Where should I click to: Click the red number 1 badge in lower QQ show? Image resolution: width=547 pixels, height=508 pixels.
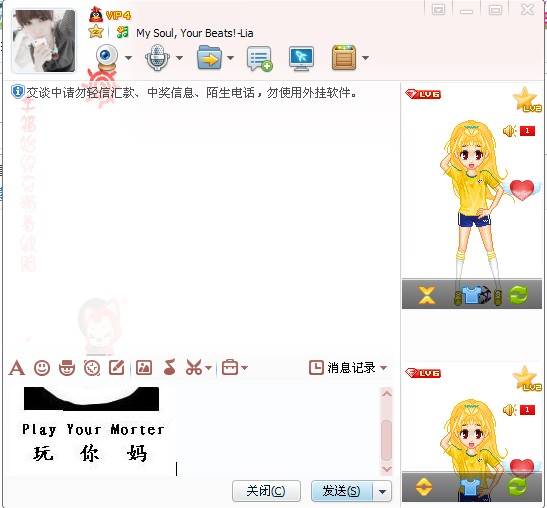[x=527, y=410]
